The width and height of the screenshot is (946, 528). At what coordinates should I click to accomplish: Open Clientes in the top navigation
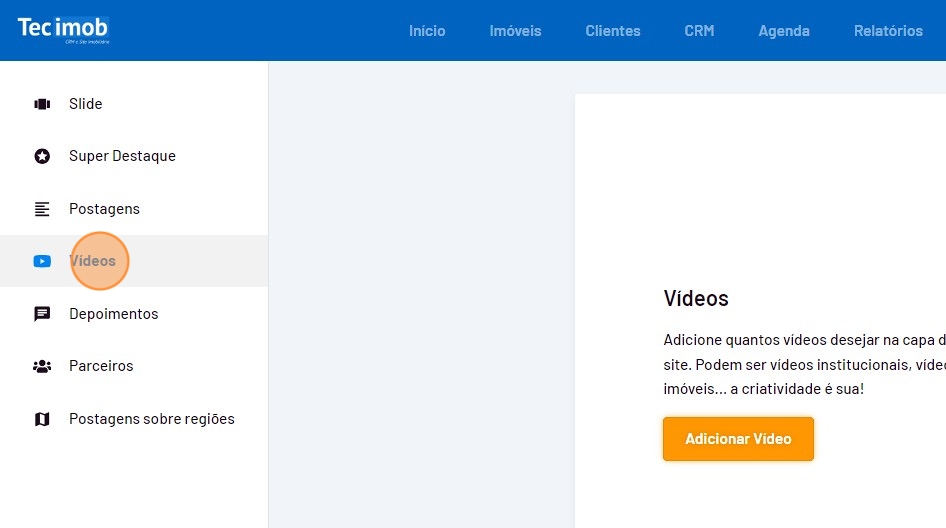pyautogui.click(x=613, y=31)
